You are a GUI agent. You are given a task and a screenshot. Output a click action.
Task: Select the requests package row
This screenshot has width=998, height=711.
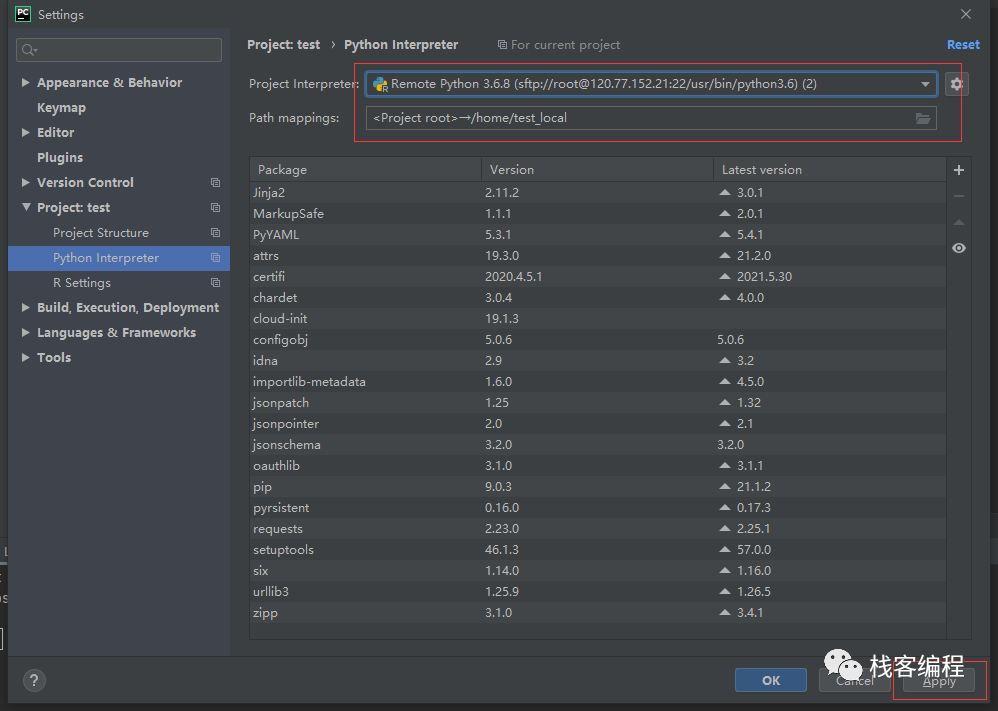coord(598,528)
